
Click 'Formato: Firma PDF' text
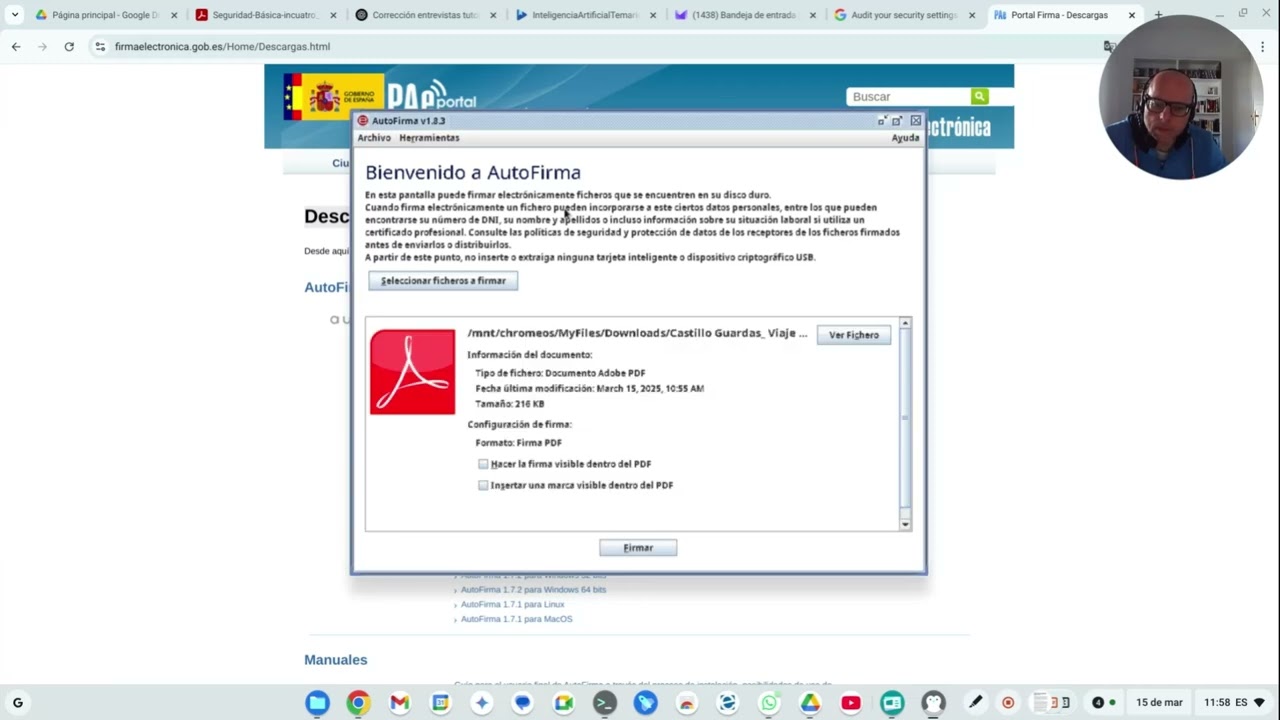coord(518,443)
